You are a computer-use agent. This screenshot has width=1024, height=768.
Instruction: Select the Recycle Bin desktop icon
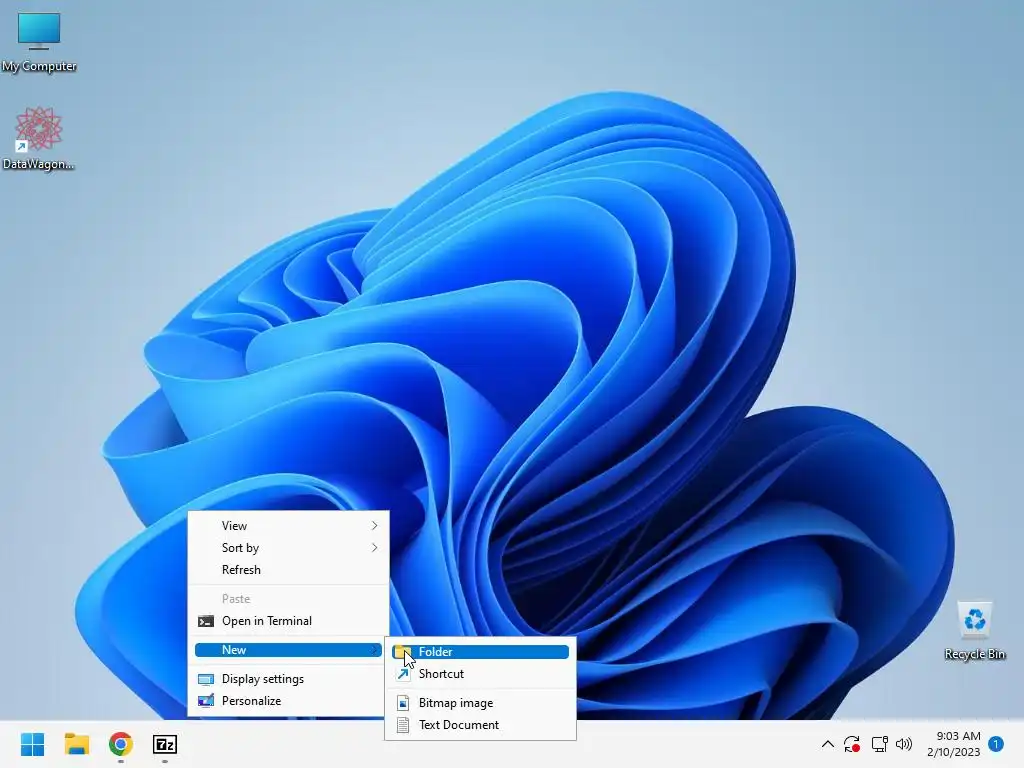click(974, 631)
